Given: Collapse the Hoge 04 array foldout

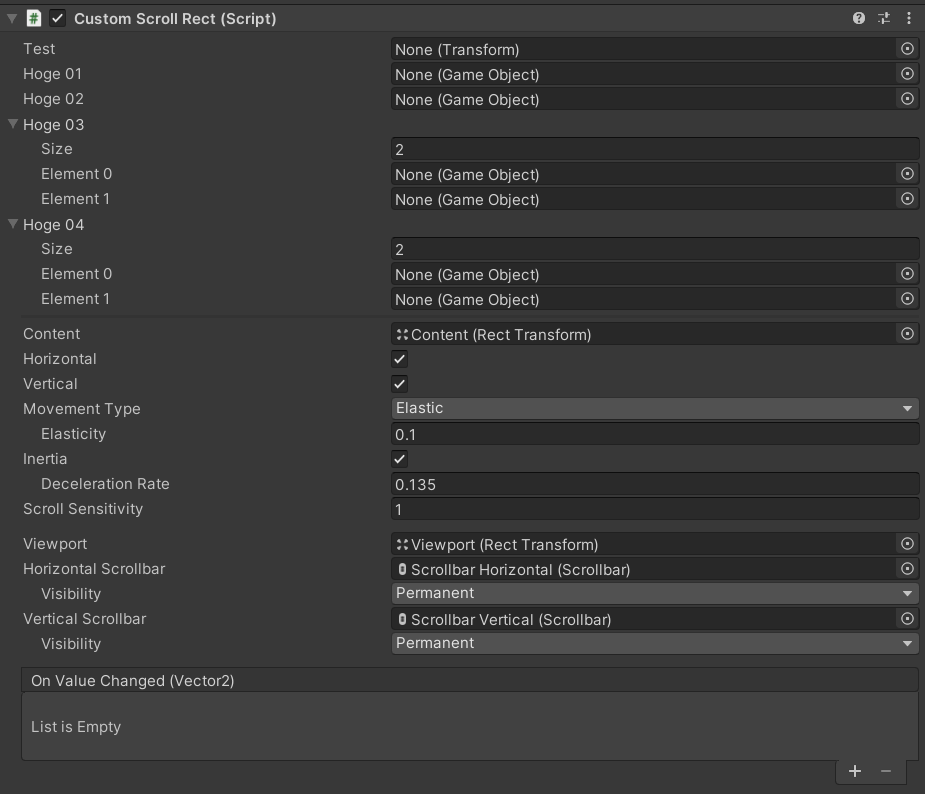Looking at the screenshot, I should (x=13, y=224).
